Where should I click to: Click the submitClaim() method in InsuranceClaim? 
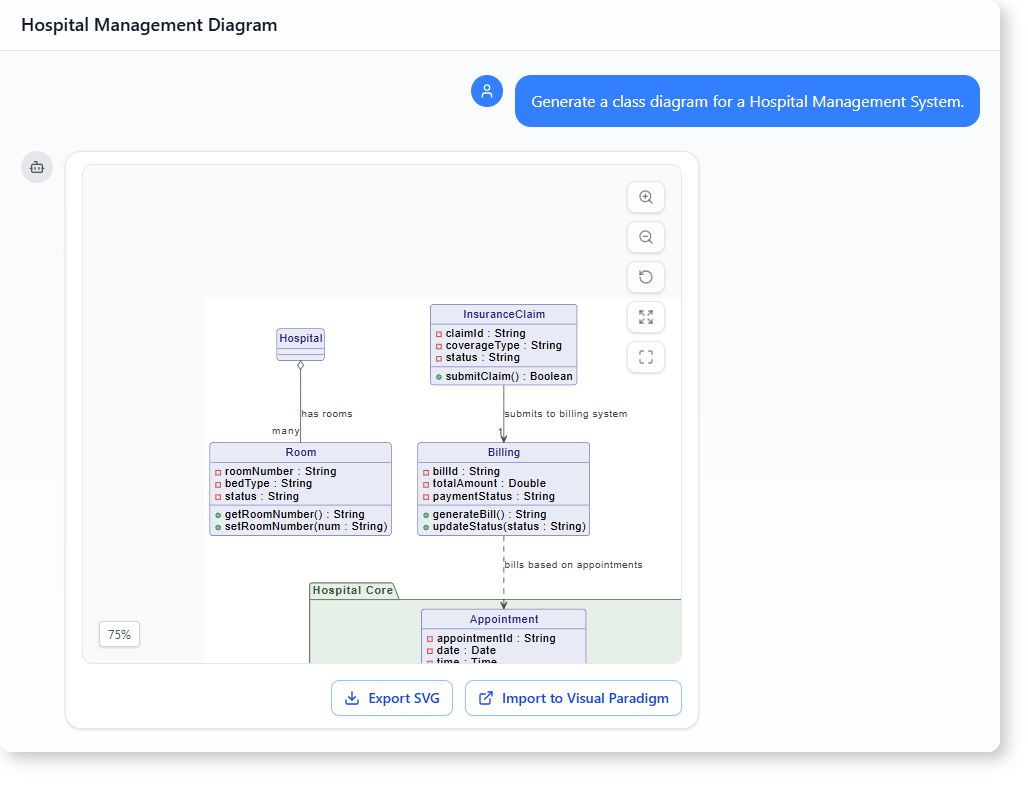(508, 376)
